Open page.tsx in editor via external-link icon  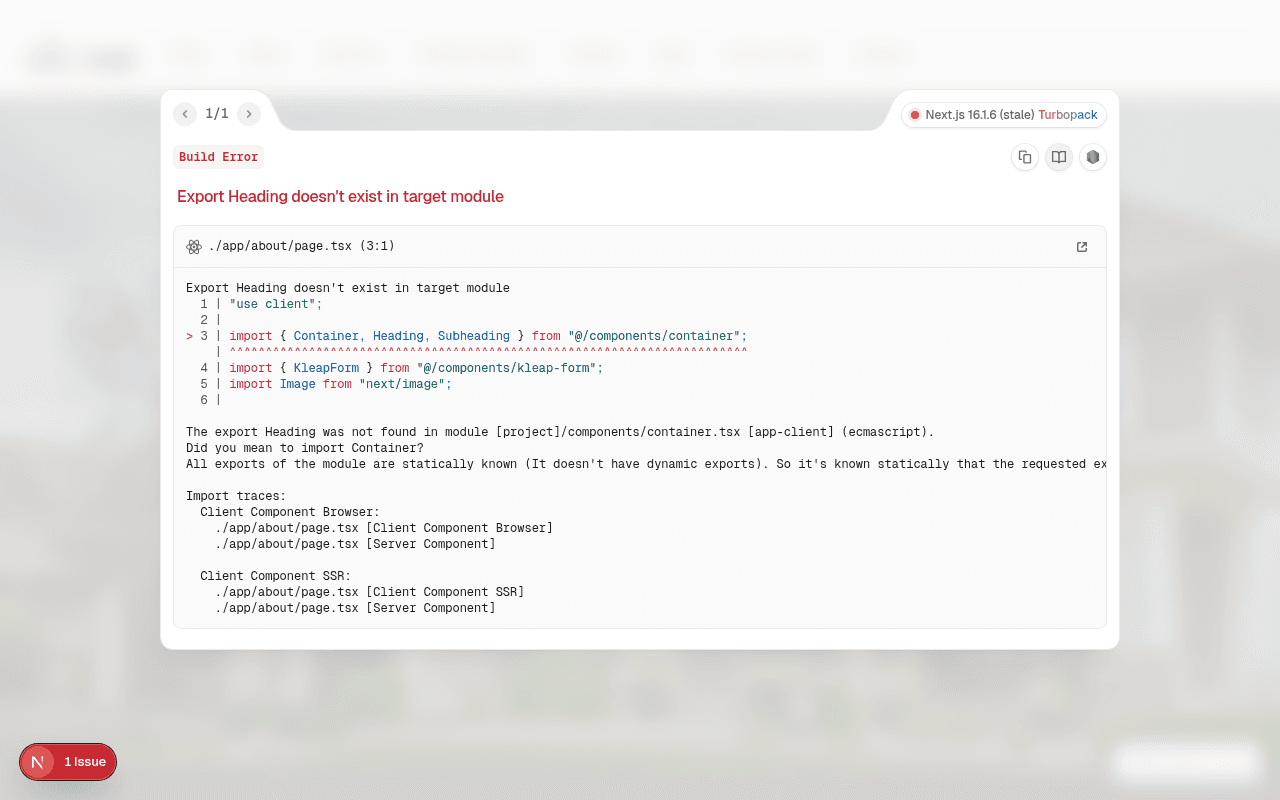coord(1082,247)
